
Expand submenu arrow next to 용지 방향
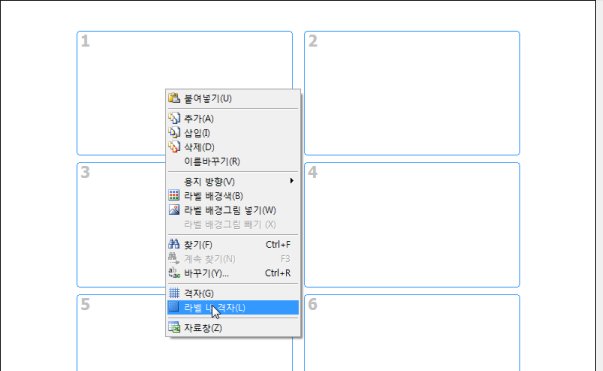point(292,181)
